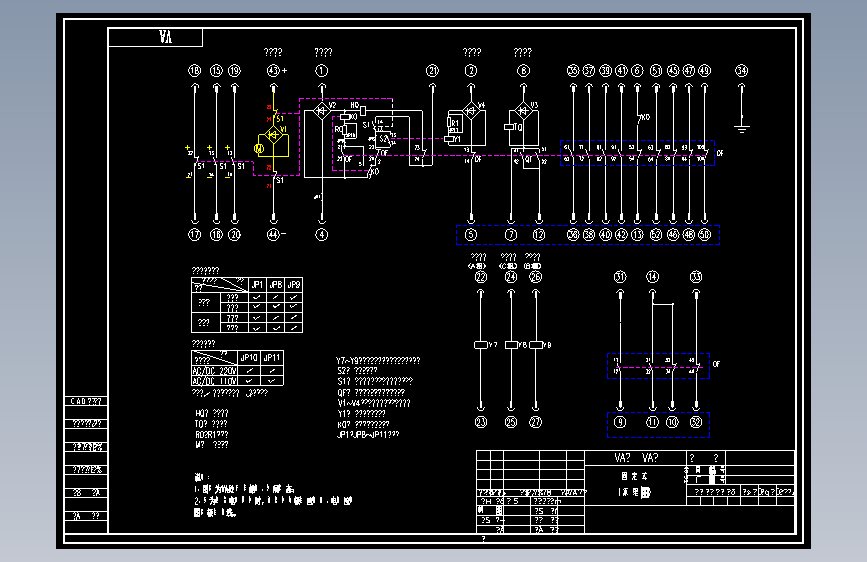Image resolution: width=867 pixels, height=562 pixels.
Task: Select terminal circle numbered 40
Action: (605, 235)
